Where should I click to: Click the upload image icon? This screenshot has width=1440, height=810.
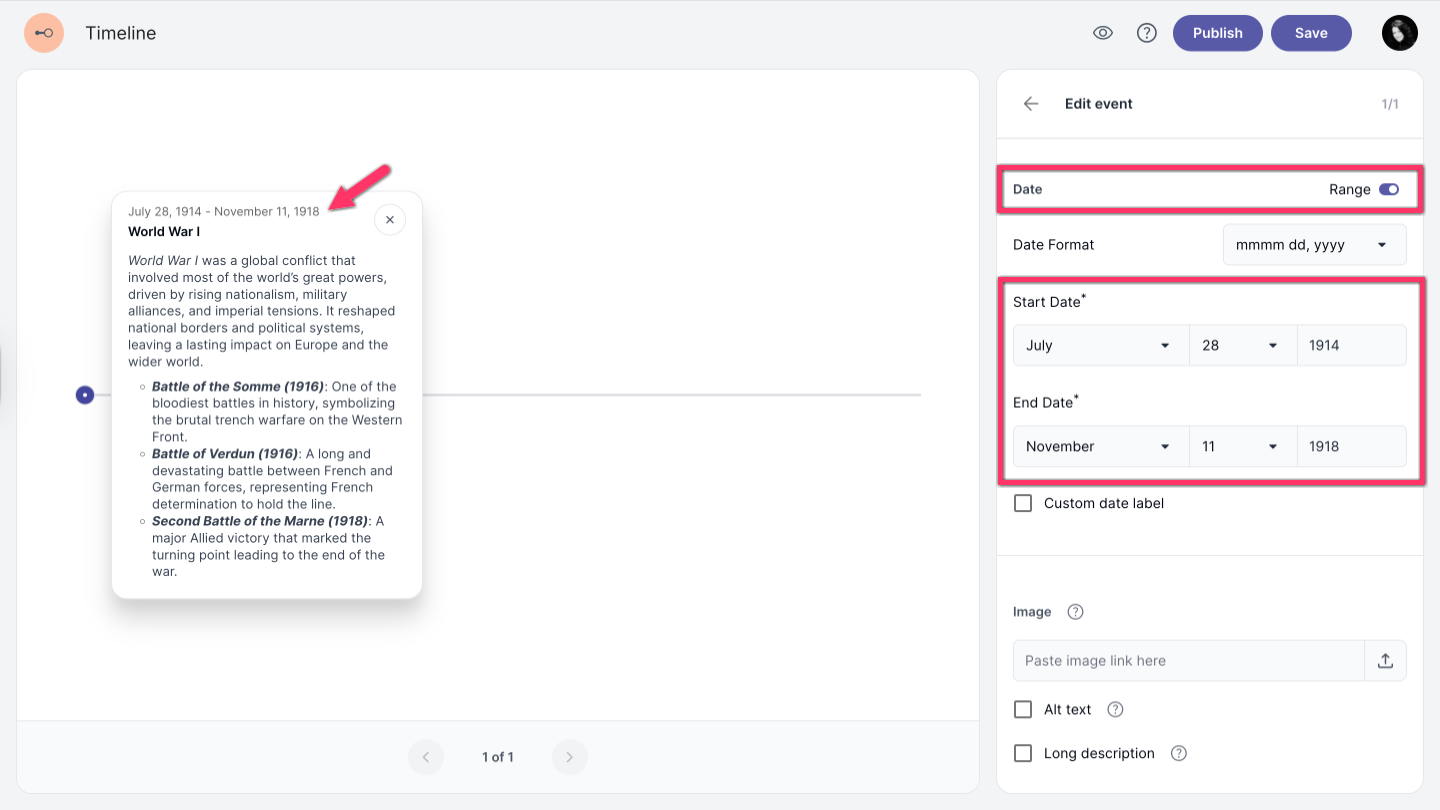pyautogui.click(x=1385, y=661)
